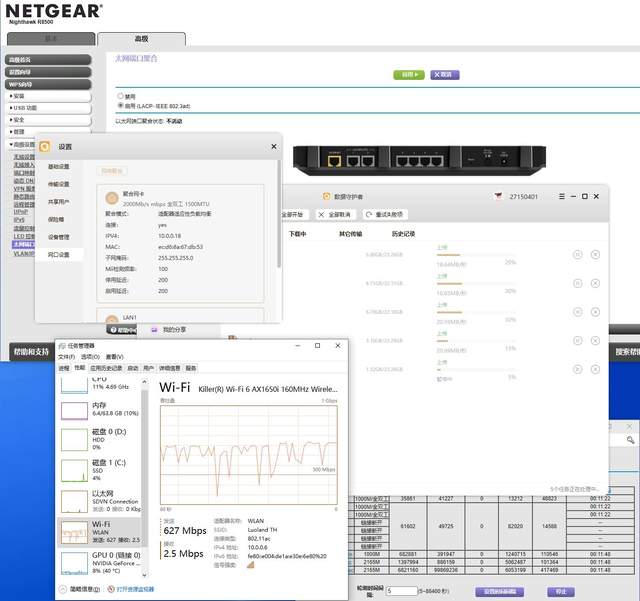
Task: Switch to the 应用历史记录 tab in Task Manager
Action: coord(106,368)
